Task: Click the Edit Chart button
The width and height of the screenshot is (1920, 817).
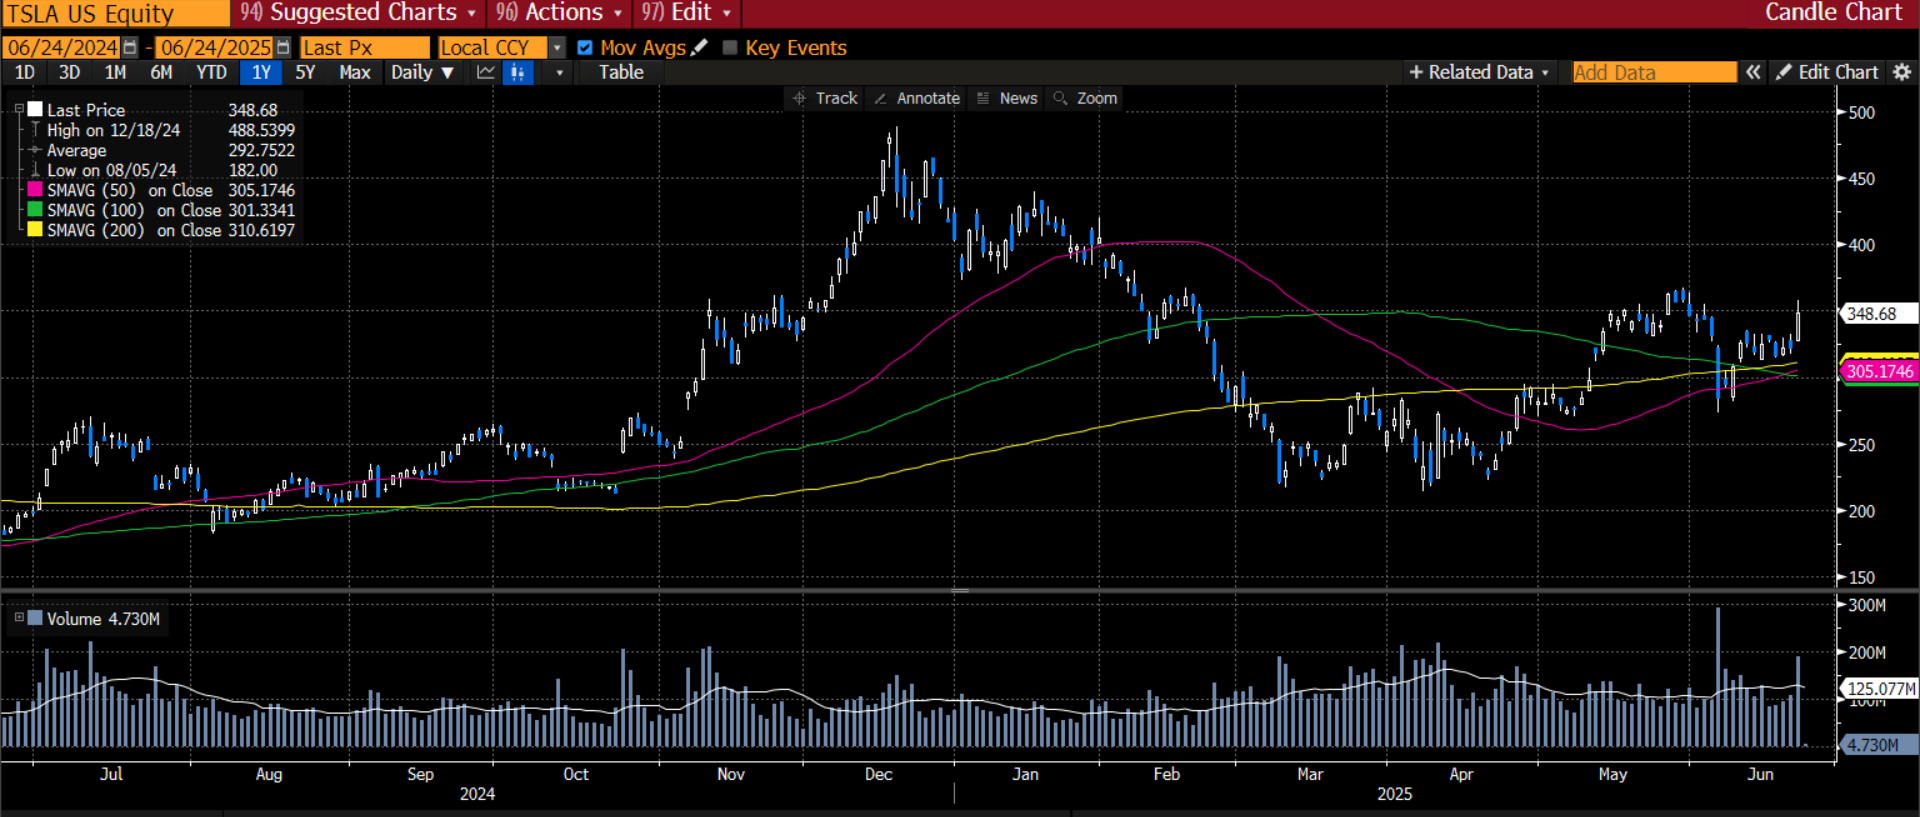Action: pos(1827,72)
